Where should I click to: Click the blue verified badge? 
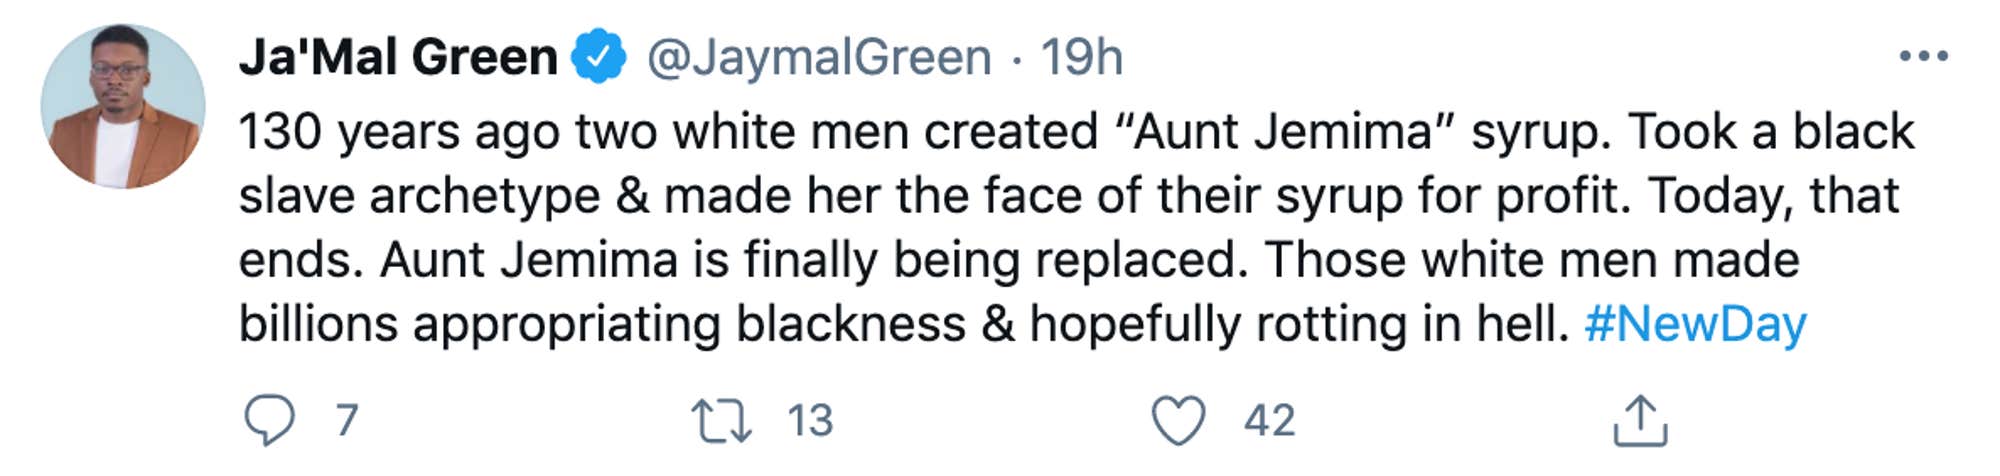tap(598, 57)
